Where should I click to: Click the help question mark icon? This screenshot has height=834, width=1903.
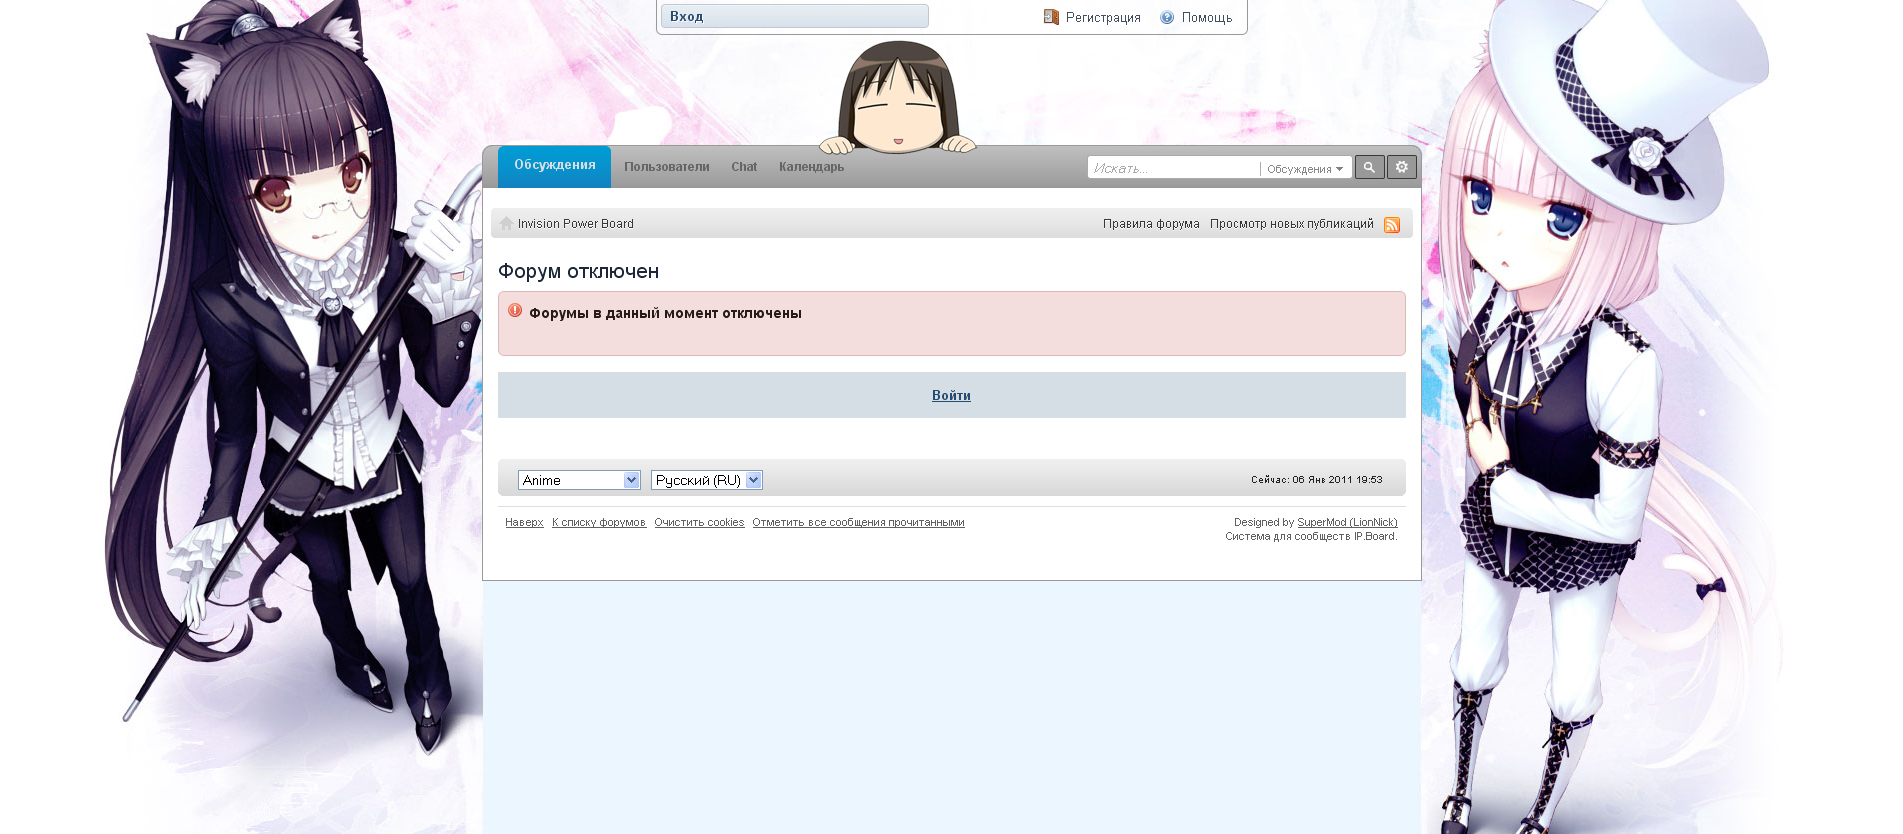point(1167,17)
